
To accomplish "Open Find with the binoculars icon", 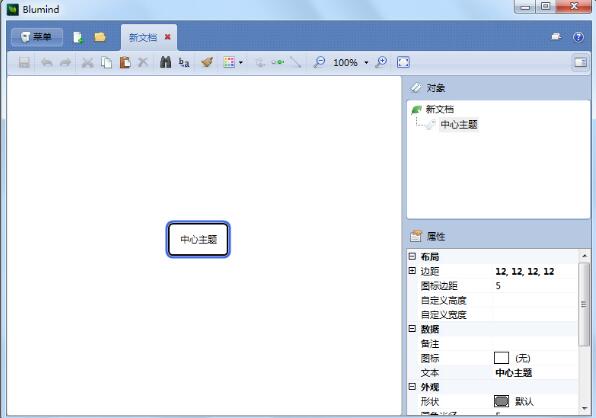I will (165, 62).
